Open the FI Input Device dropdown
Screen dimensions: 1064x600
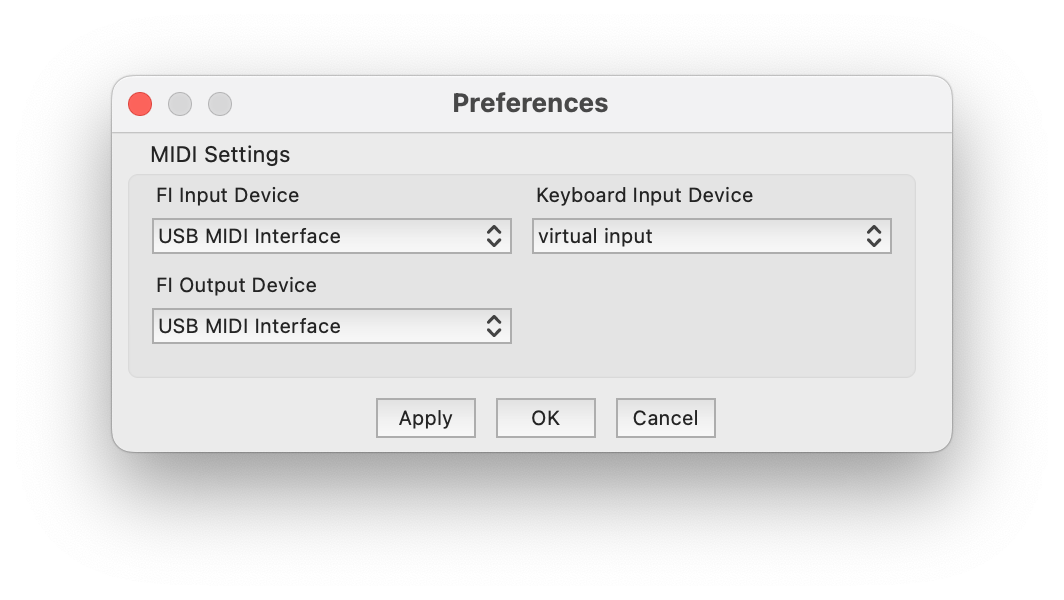[331, 236]
